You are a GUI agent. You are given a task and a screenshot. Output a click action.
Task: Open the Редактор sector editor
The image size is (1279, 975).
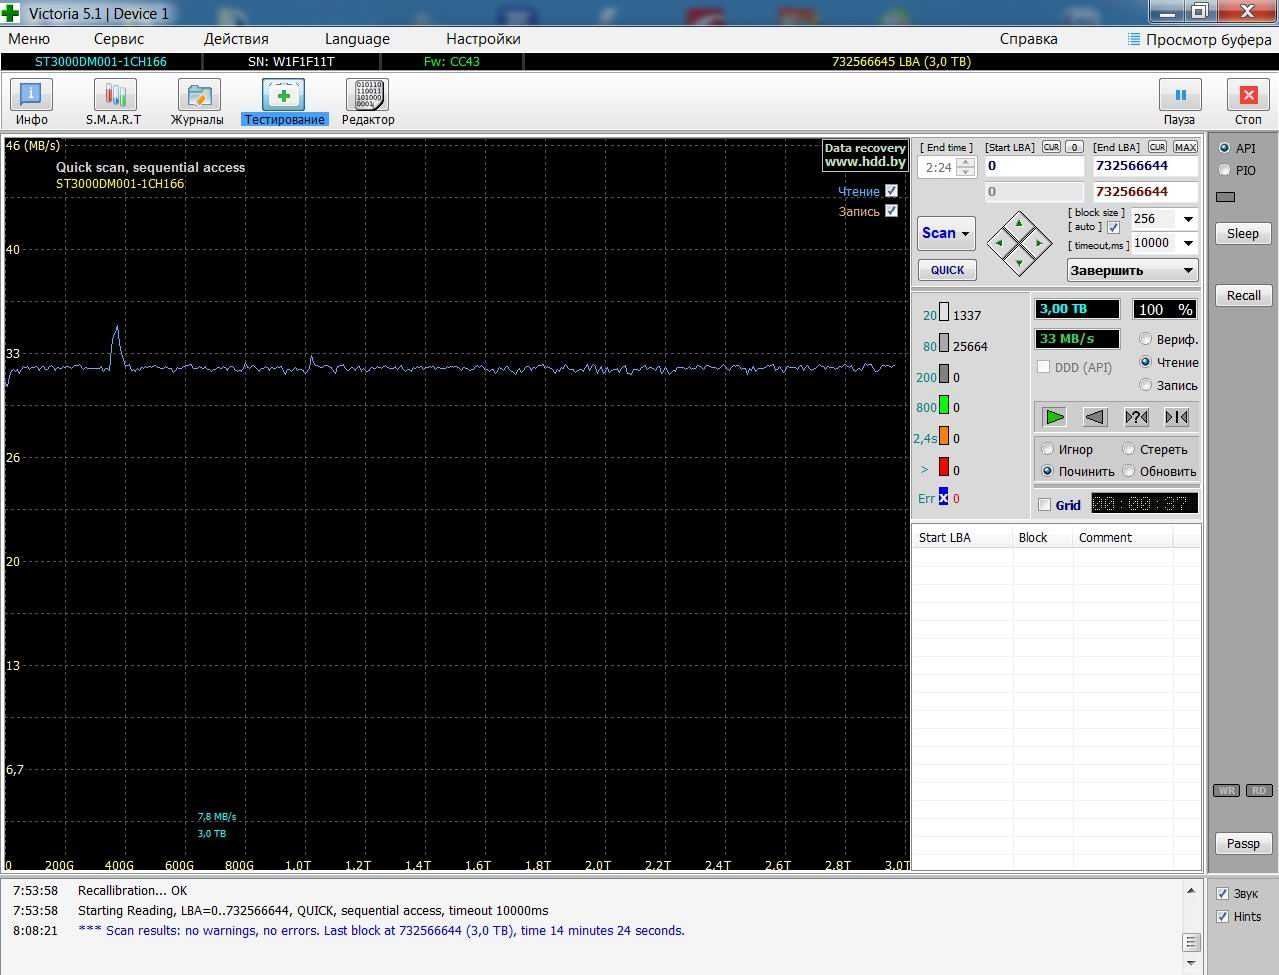368,102
